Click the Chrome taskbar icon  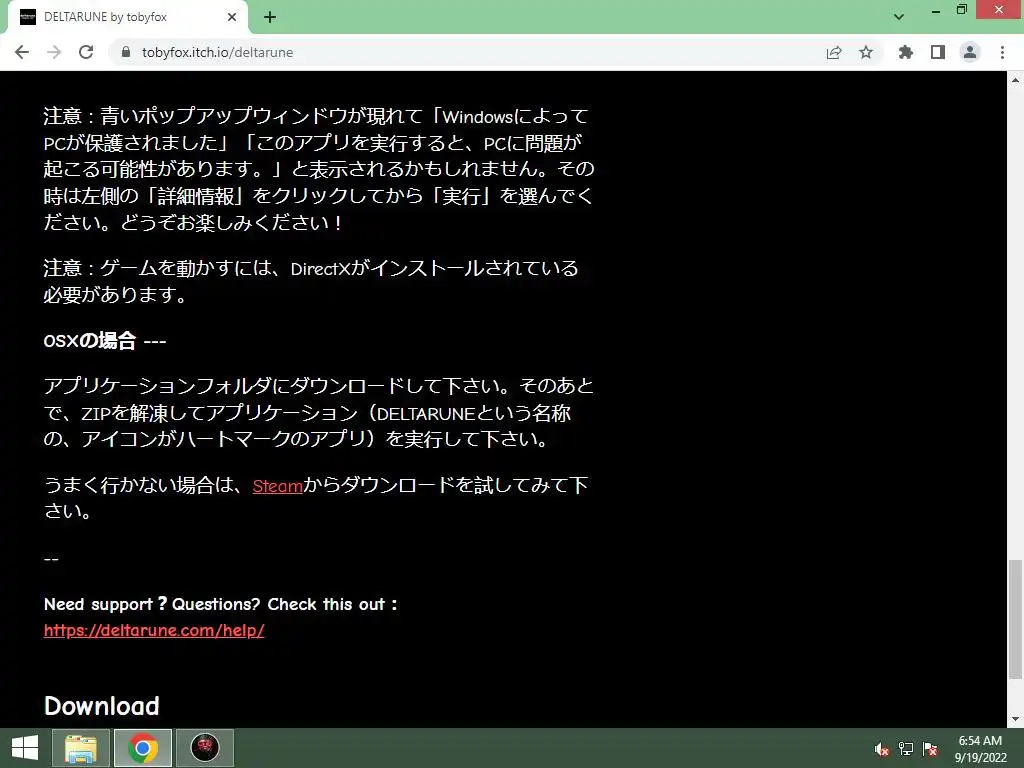143,748
